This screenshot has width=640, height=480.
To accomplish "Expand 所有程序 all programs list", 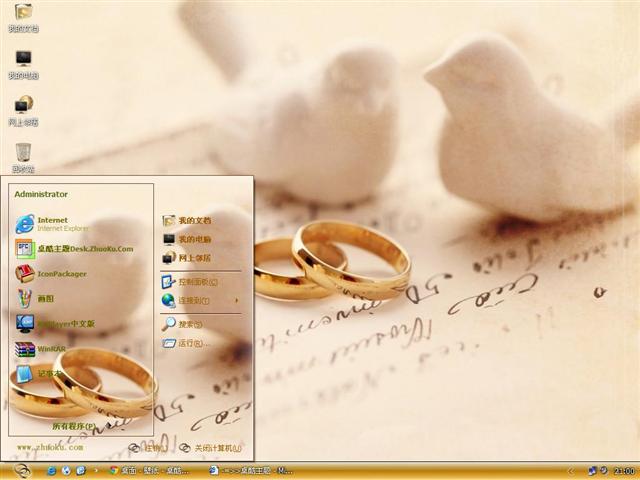I will [x=73, y=426].
